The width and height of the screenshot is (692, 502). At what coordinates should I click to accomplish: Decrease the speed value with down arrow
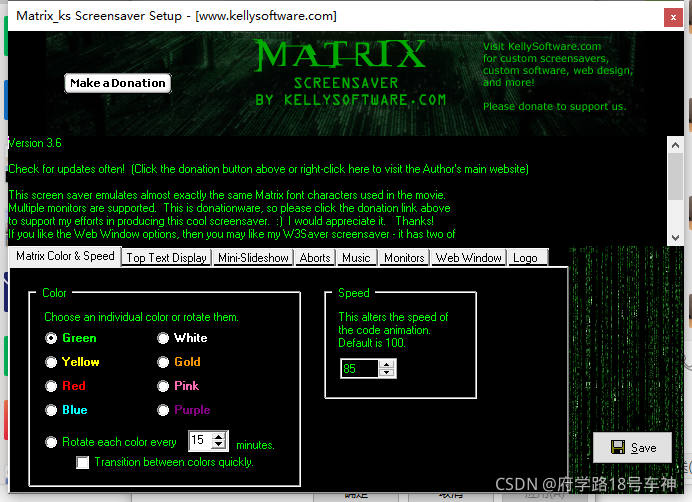click(387, 373)
